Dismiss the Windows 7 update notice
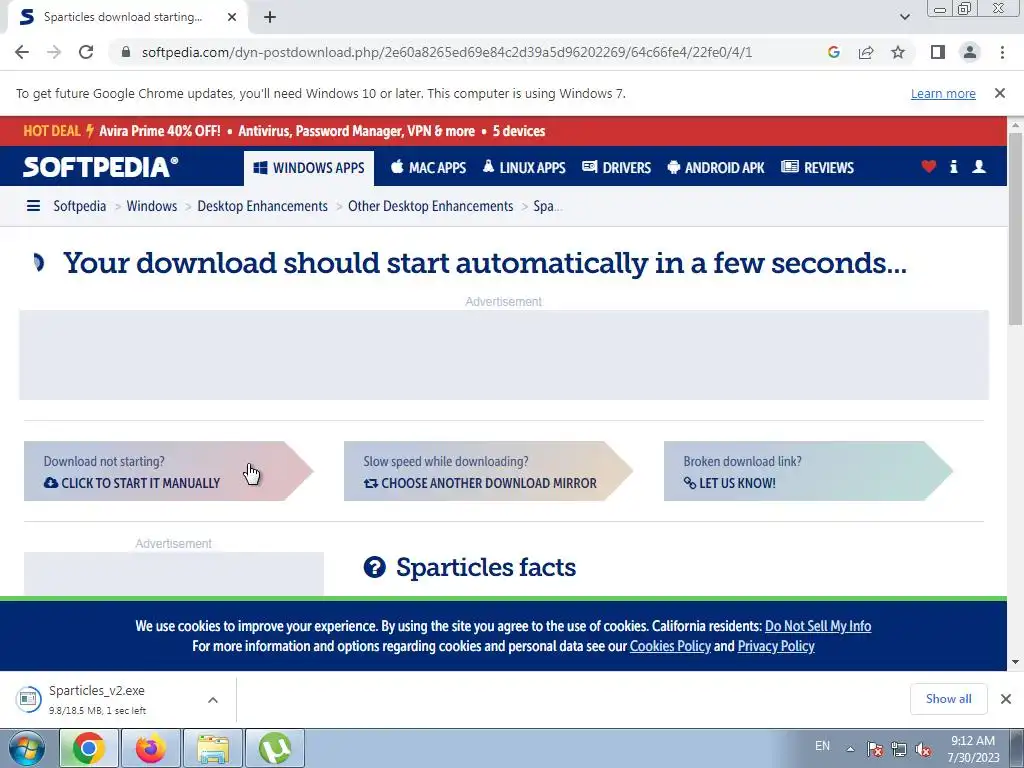This screenshot has height=768, width=1024. (x=999, y=93)
